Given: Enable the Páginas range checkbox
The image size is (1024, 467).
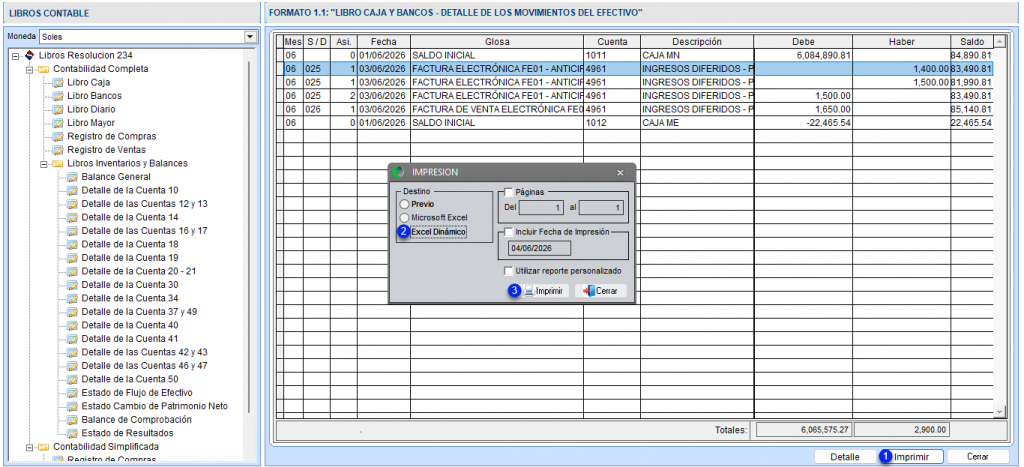Looking at the screenshot, I should point(509,192).
